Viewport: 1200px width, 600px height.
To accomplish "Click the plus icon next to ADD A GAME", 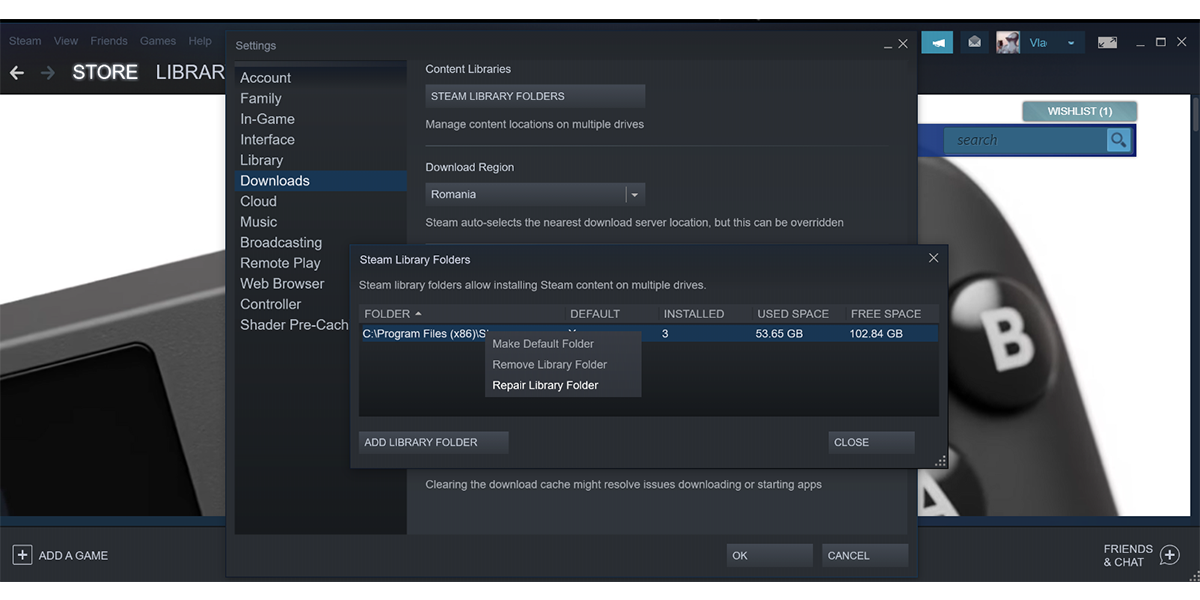I will tap(22, 554).
